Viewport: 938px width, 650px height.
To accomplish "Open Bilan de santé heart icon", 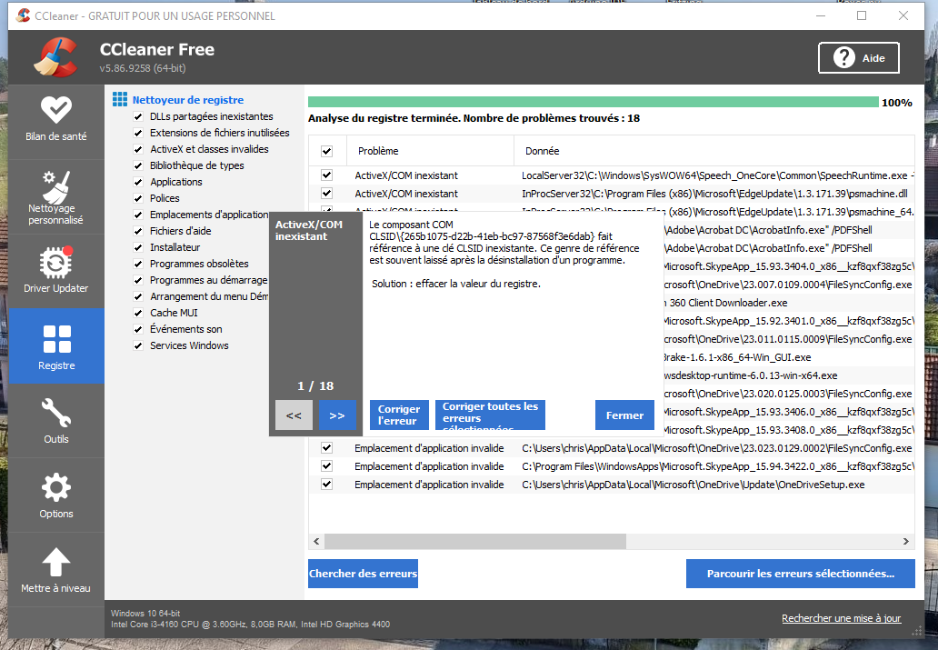I will (56, 110).
